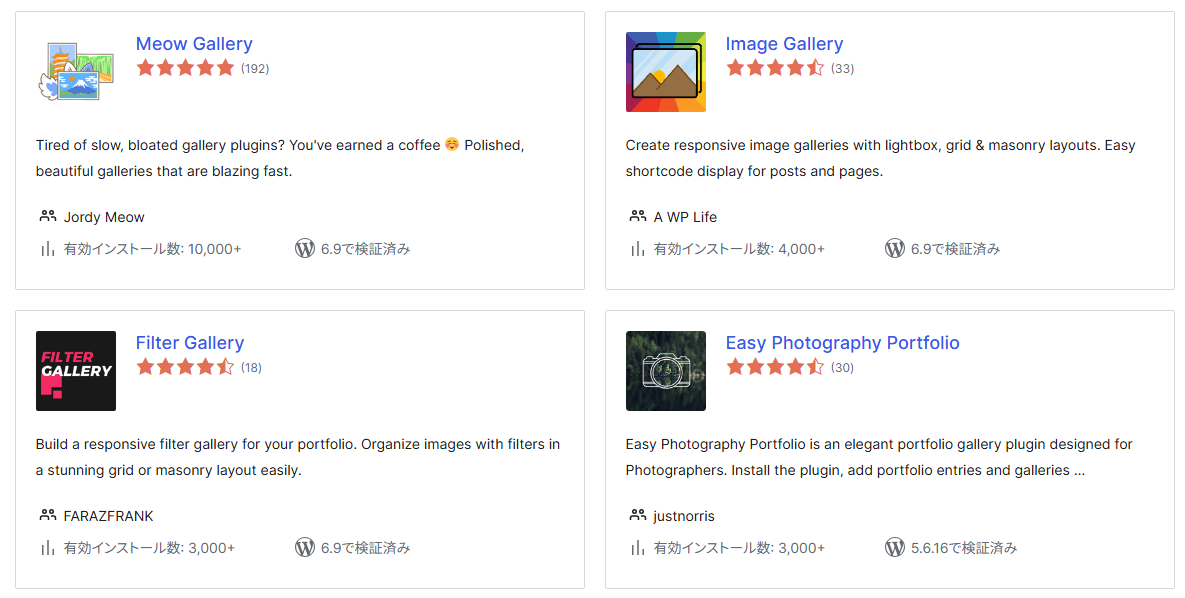Click the author icon beside FARAZFRANK
The height and width of the screenshot is (598, 1185).
[47, 515]
